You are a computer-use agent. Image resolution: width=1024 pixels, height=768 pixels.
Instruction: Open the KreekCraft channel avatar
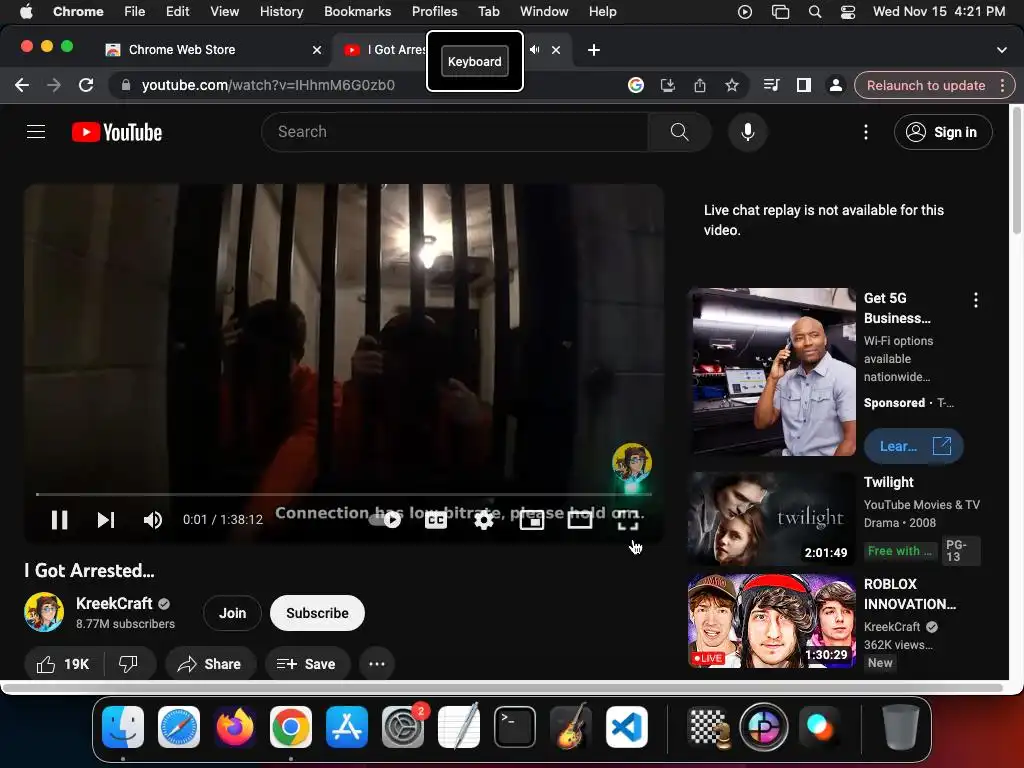(44, 612)
